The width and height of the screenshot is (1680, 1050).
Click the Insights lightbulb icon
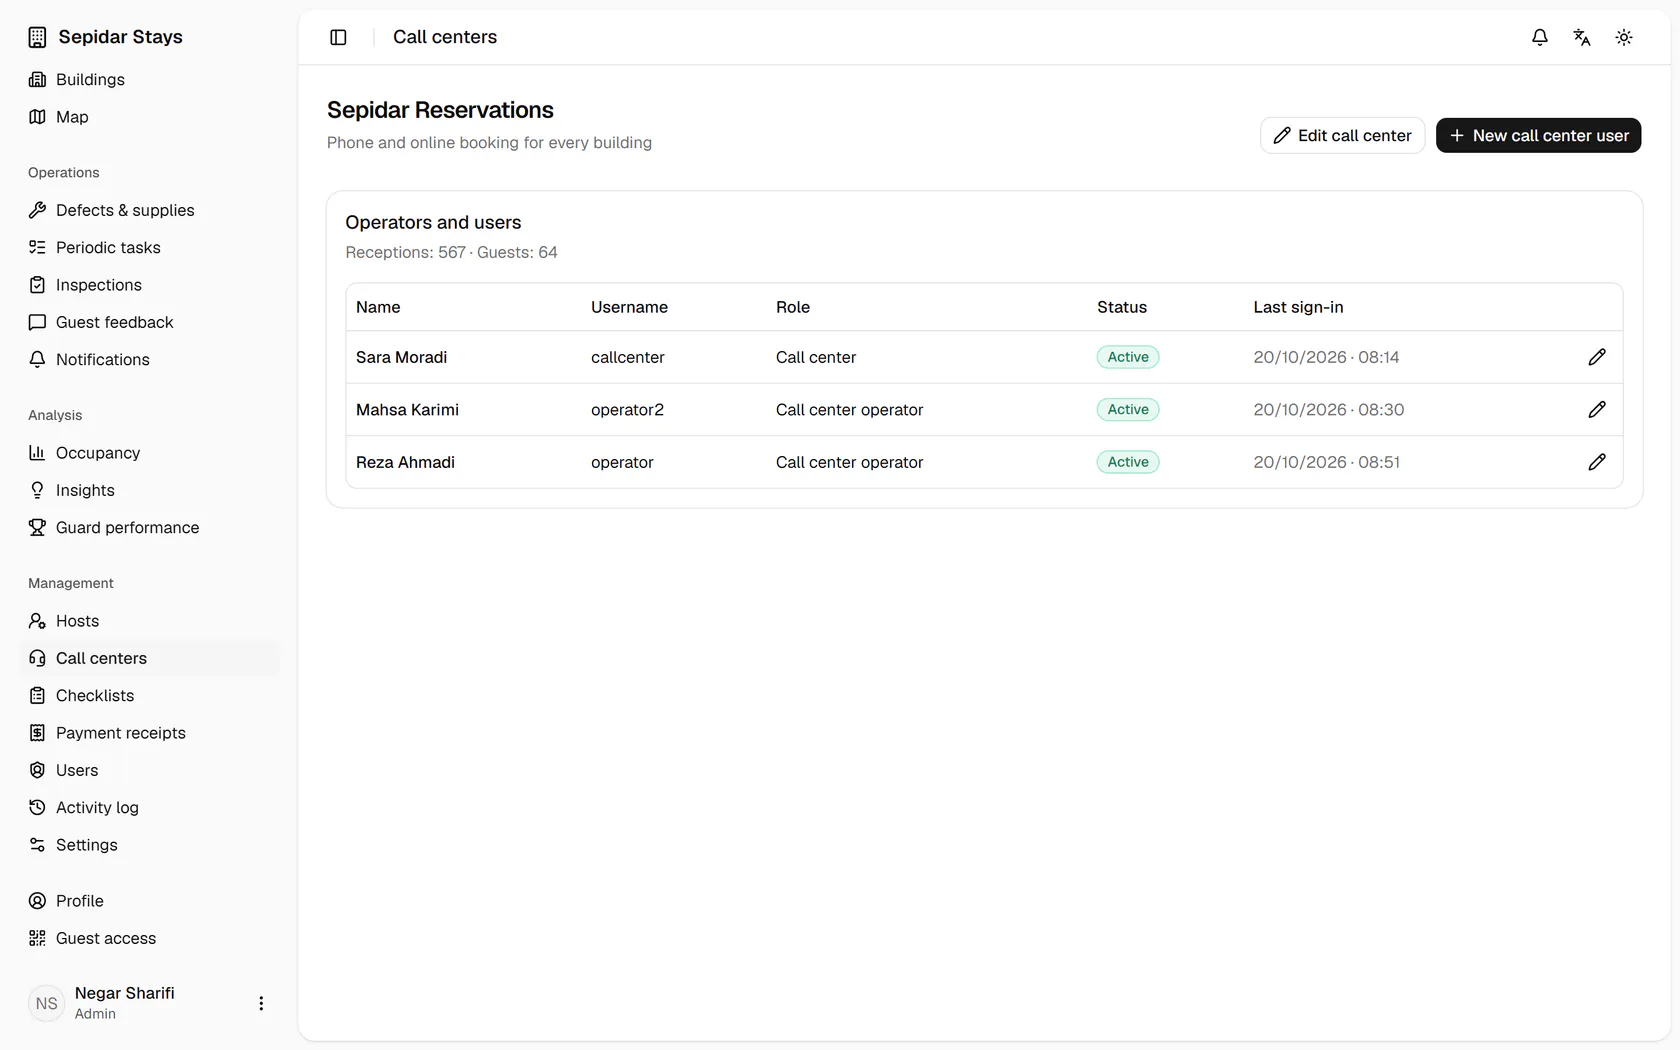(37, 490)
